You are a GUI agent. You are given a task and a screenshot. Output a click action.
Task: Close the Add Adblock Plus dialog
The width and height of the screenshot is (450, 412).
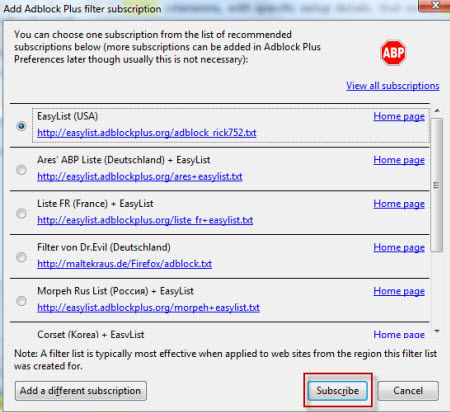(435, 5)
